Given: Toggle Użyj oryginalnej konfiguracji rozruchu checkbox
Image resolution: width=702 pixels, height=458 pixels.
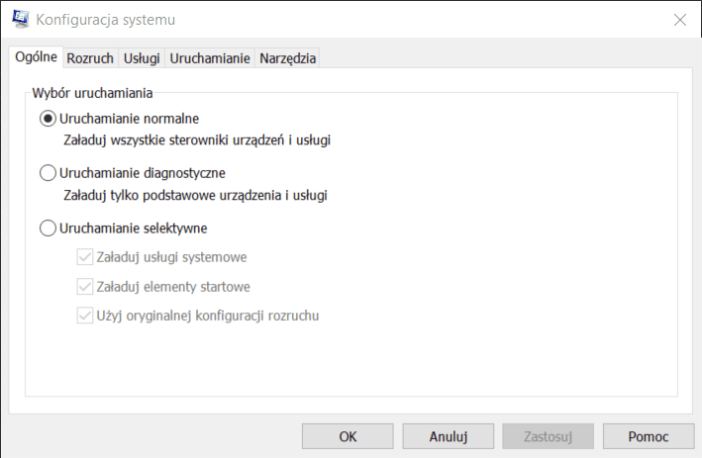Looking at the screenshot, I should click(x=85, y=316).
